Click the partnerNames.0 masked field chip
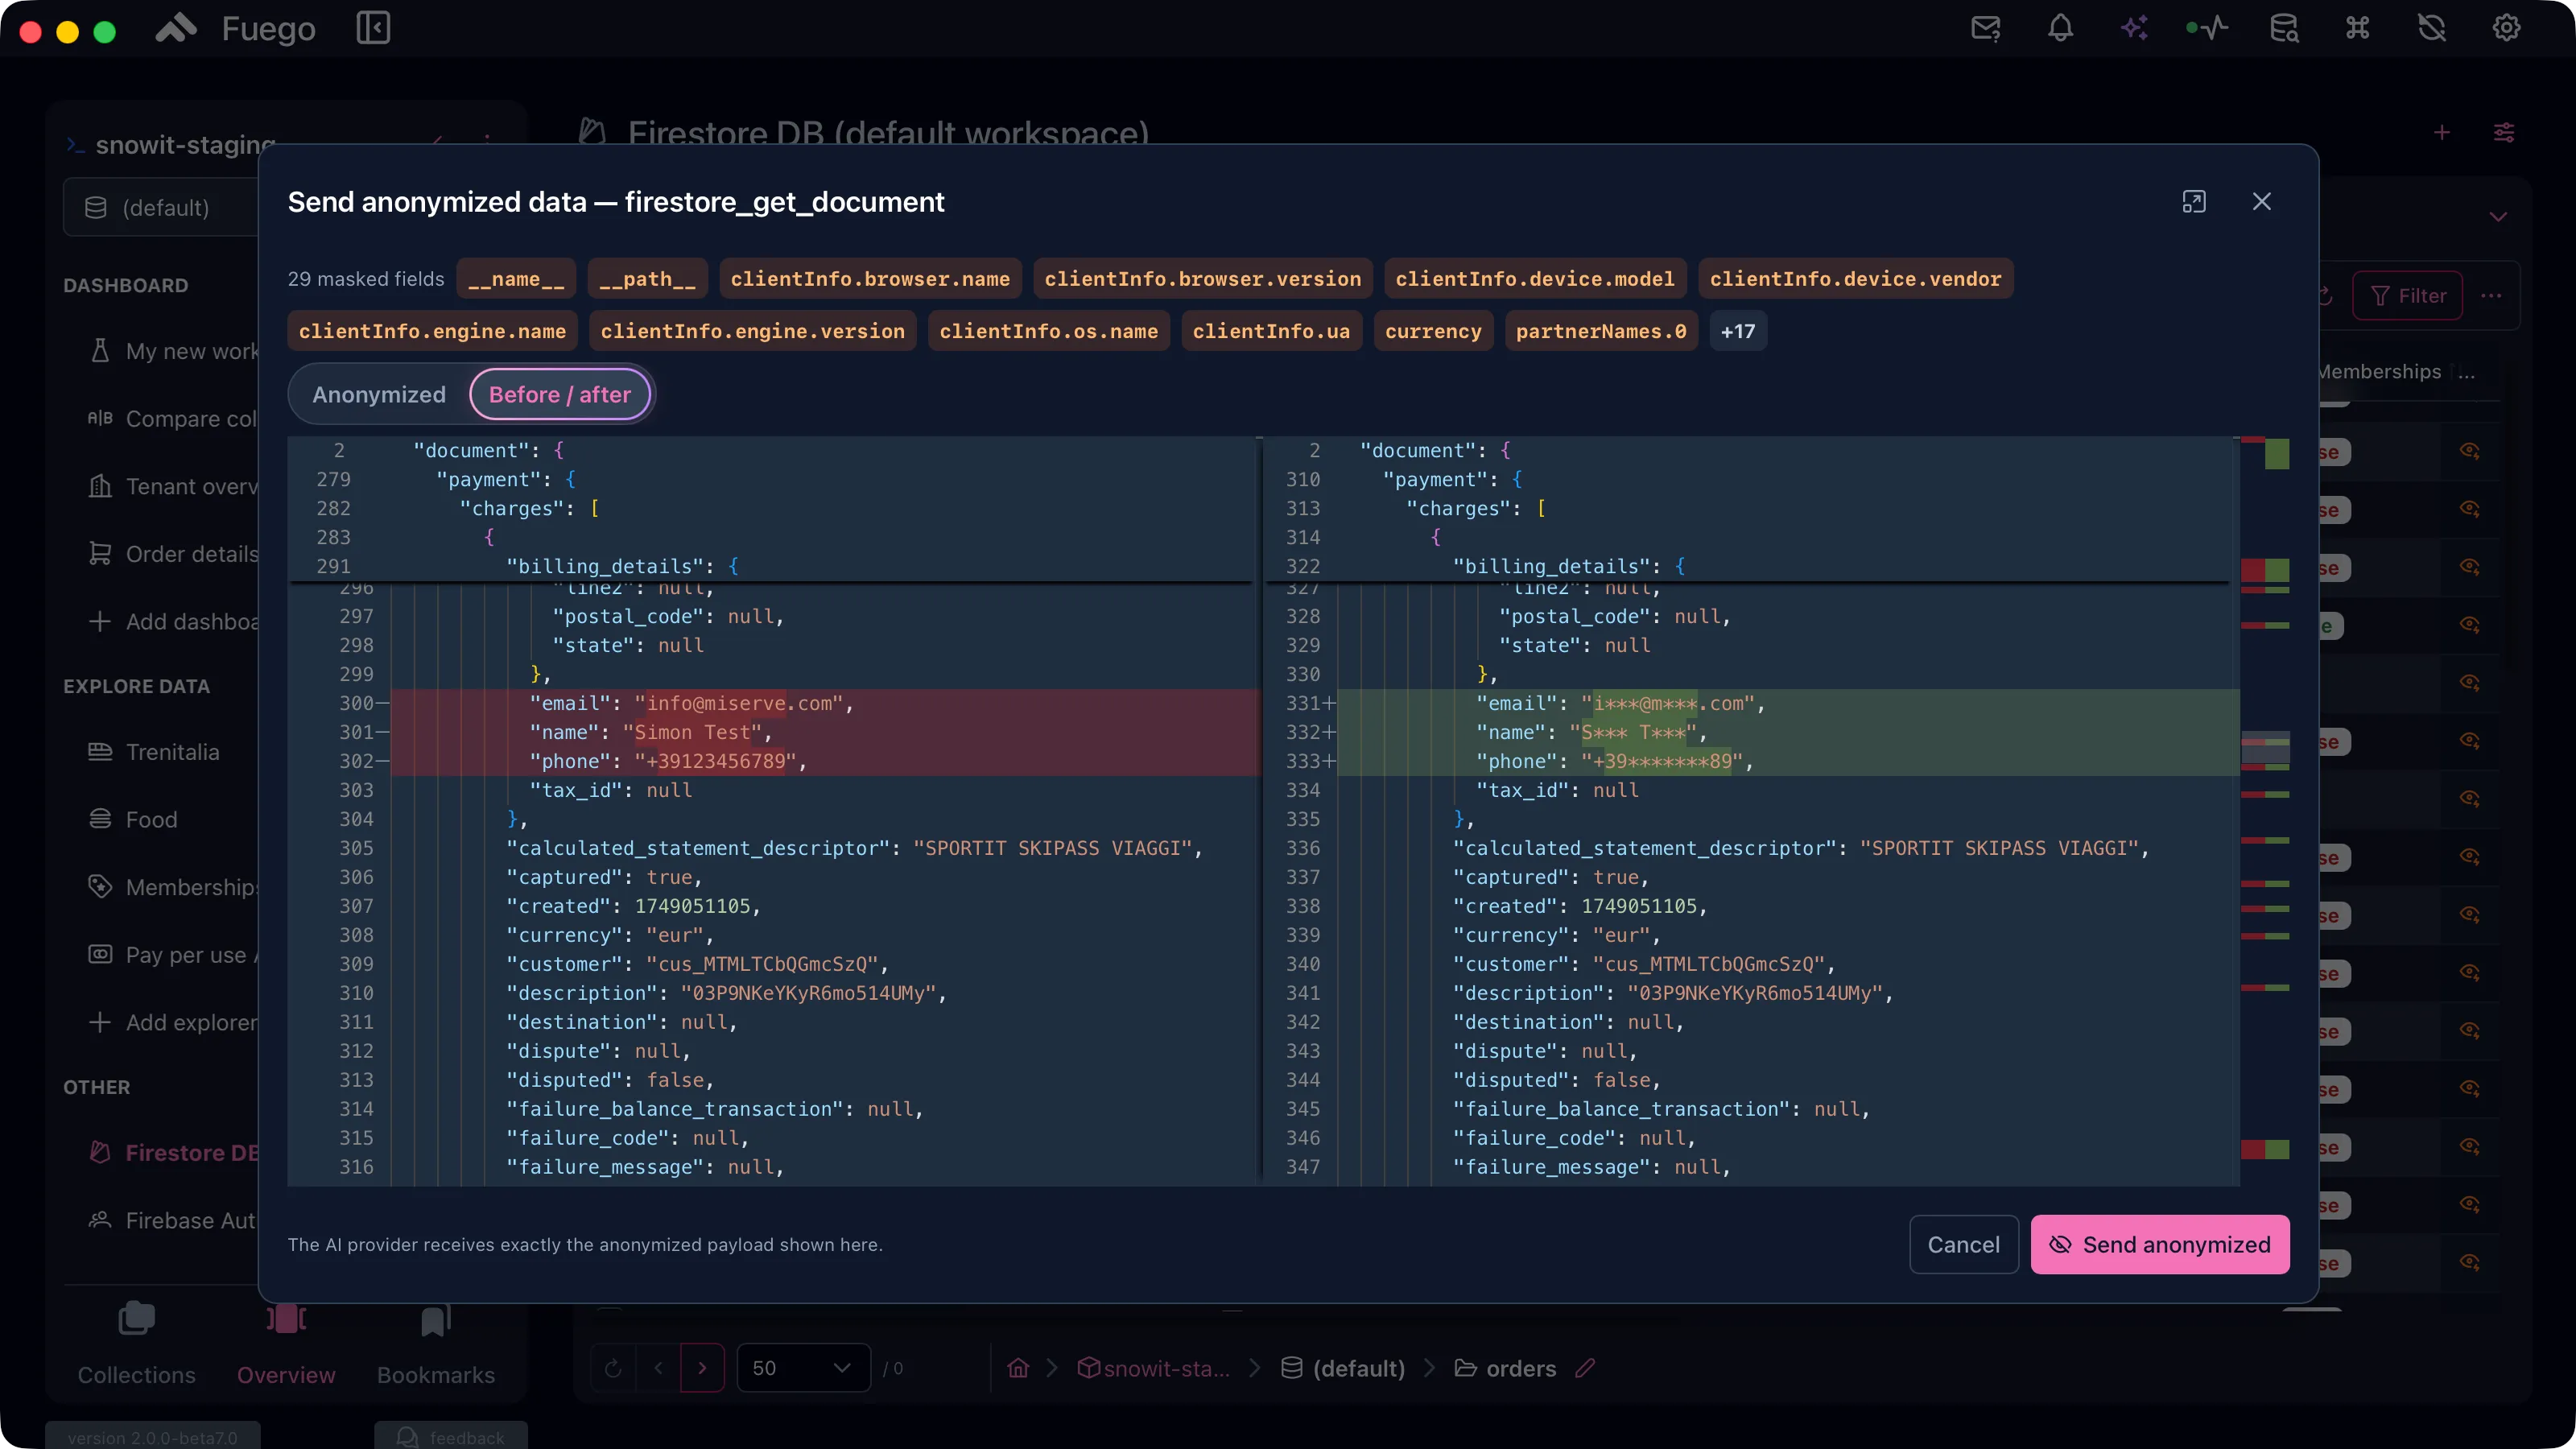This screenshot has height=1449, width=2576. (x=1601, y=331)
